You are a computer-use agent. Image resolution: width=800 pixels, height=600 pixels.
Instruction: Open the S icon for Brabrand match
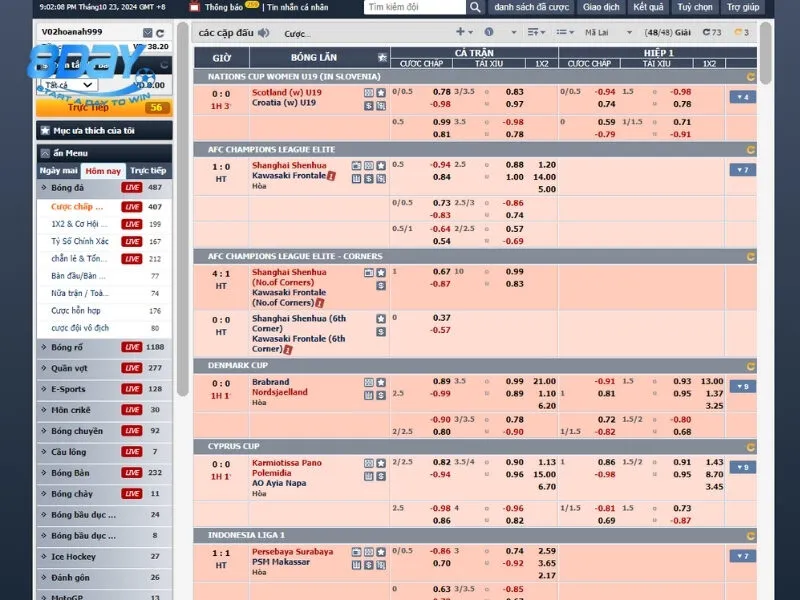click(381, 395)
